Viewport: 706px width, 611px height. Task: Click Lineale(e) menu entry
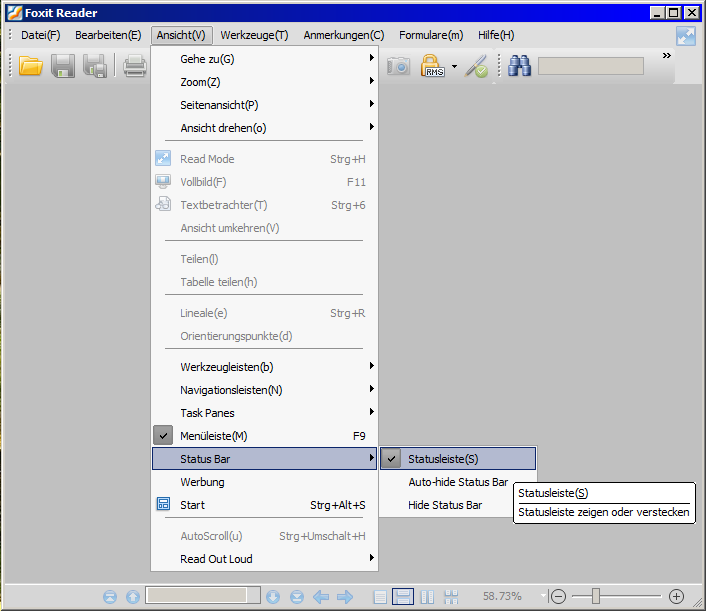click(264, 313)
